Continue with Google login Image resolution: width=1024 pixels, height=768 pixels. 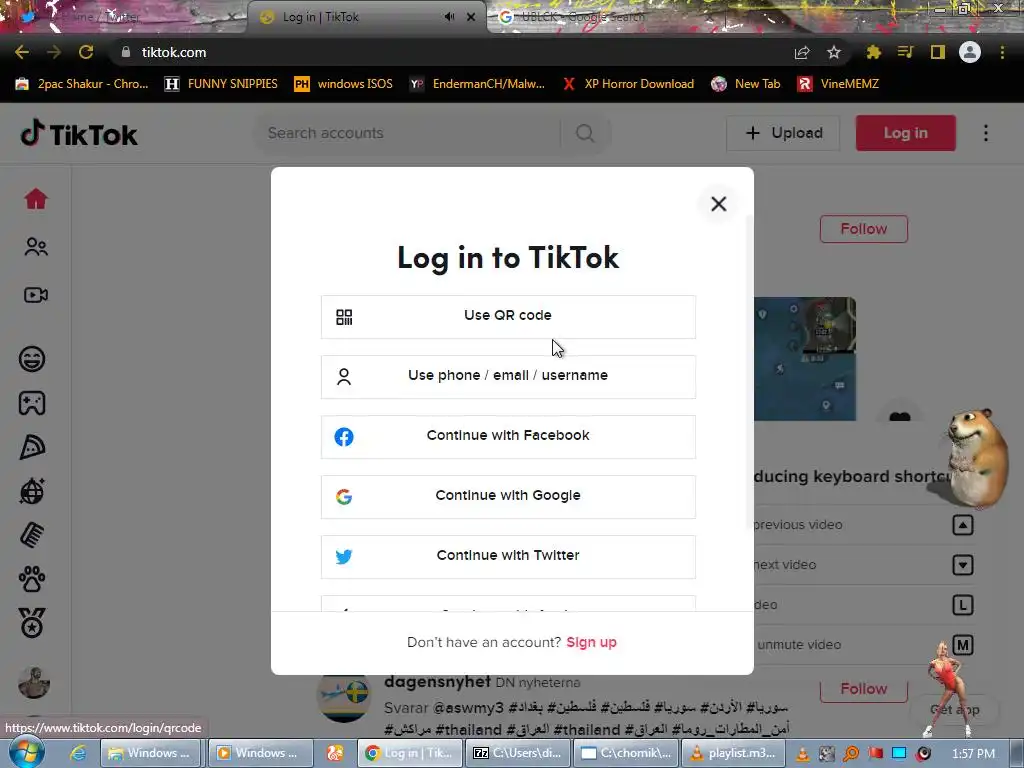coord(508,497)
